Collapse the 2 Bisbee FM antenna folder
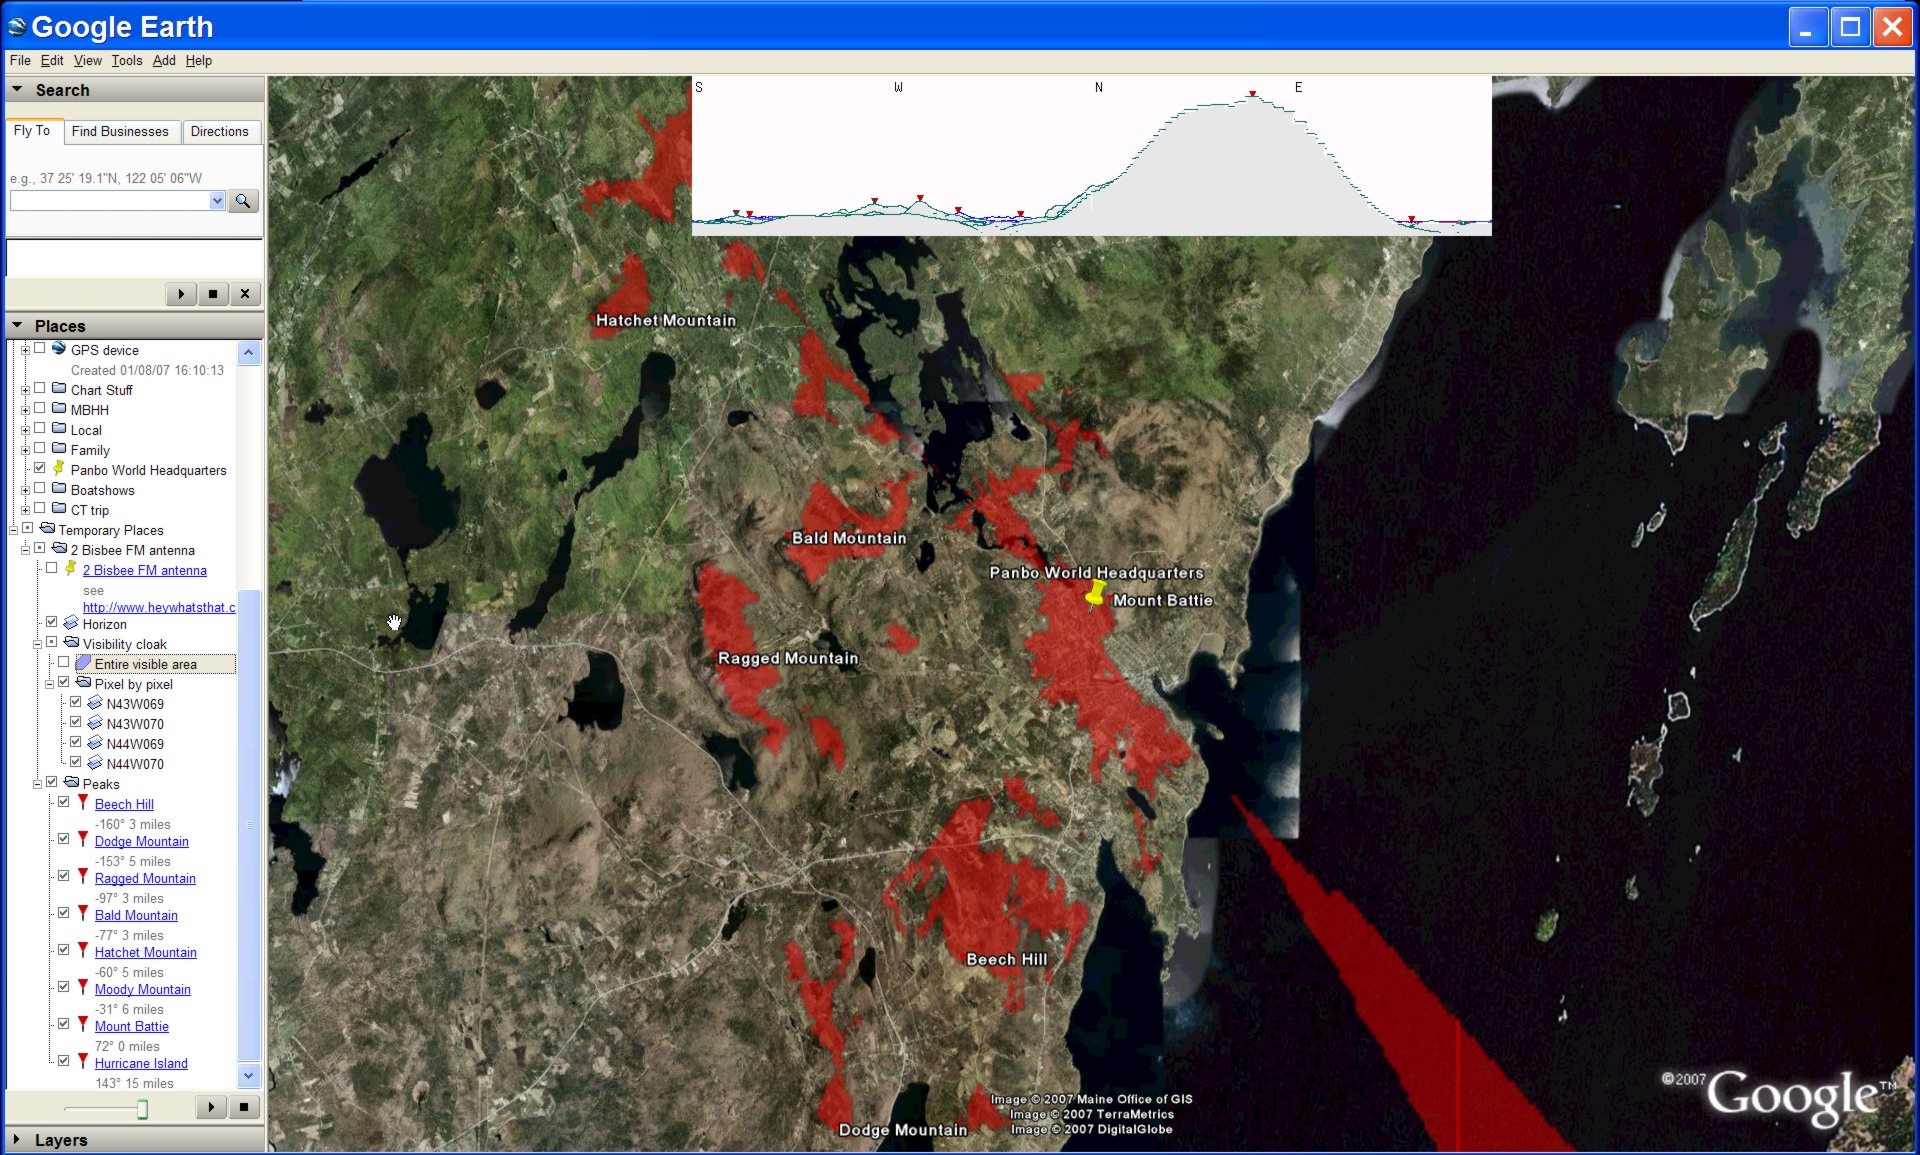This screenshot has height=1155, width=1920. click(x=25, y=550)
